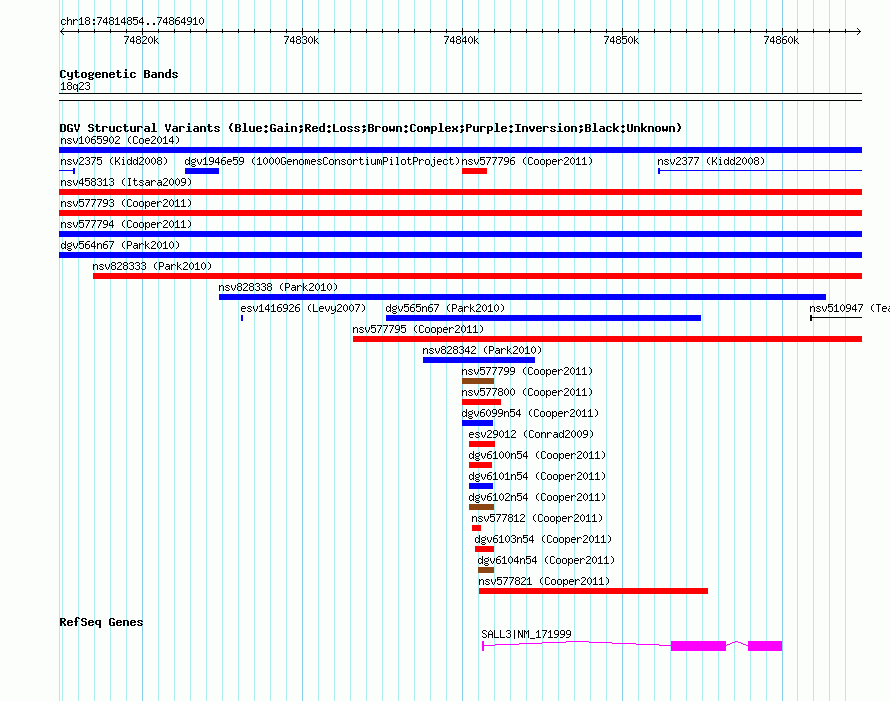Select nsv458313 (Itsara2009) variant label
The image size is (890, 701).
click(126, 182)
